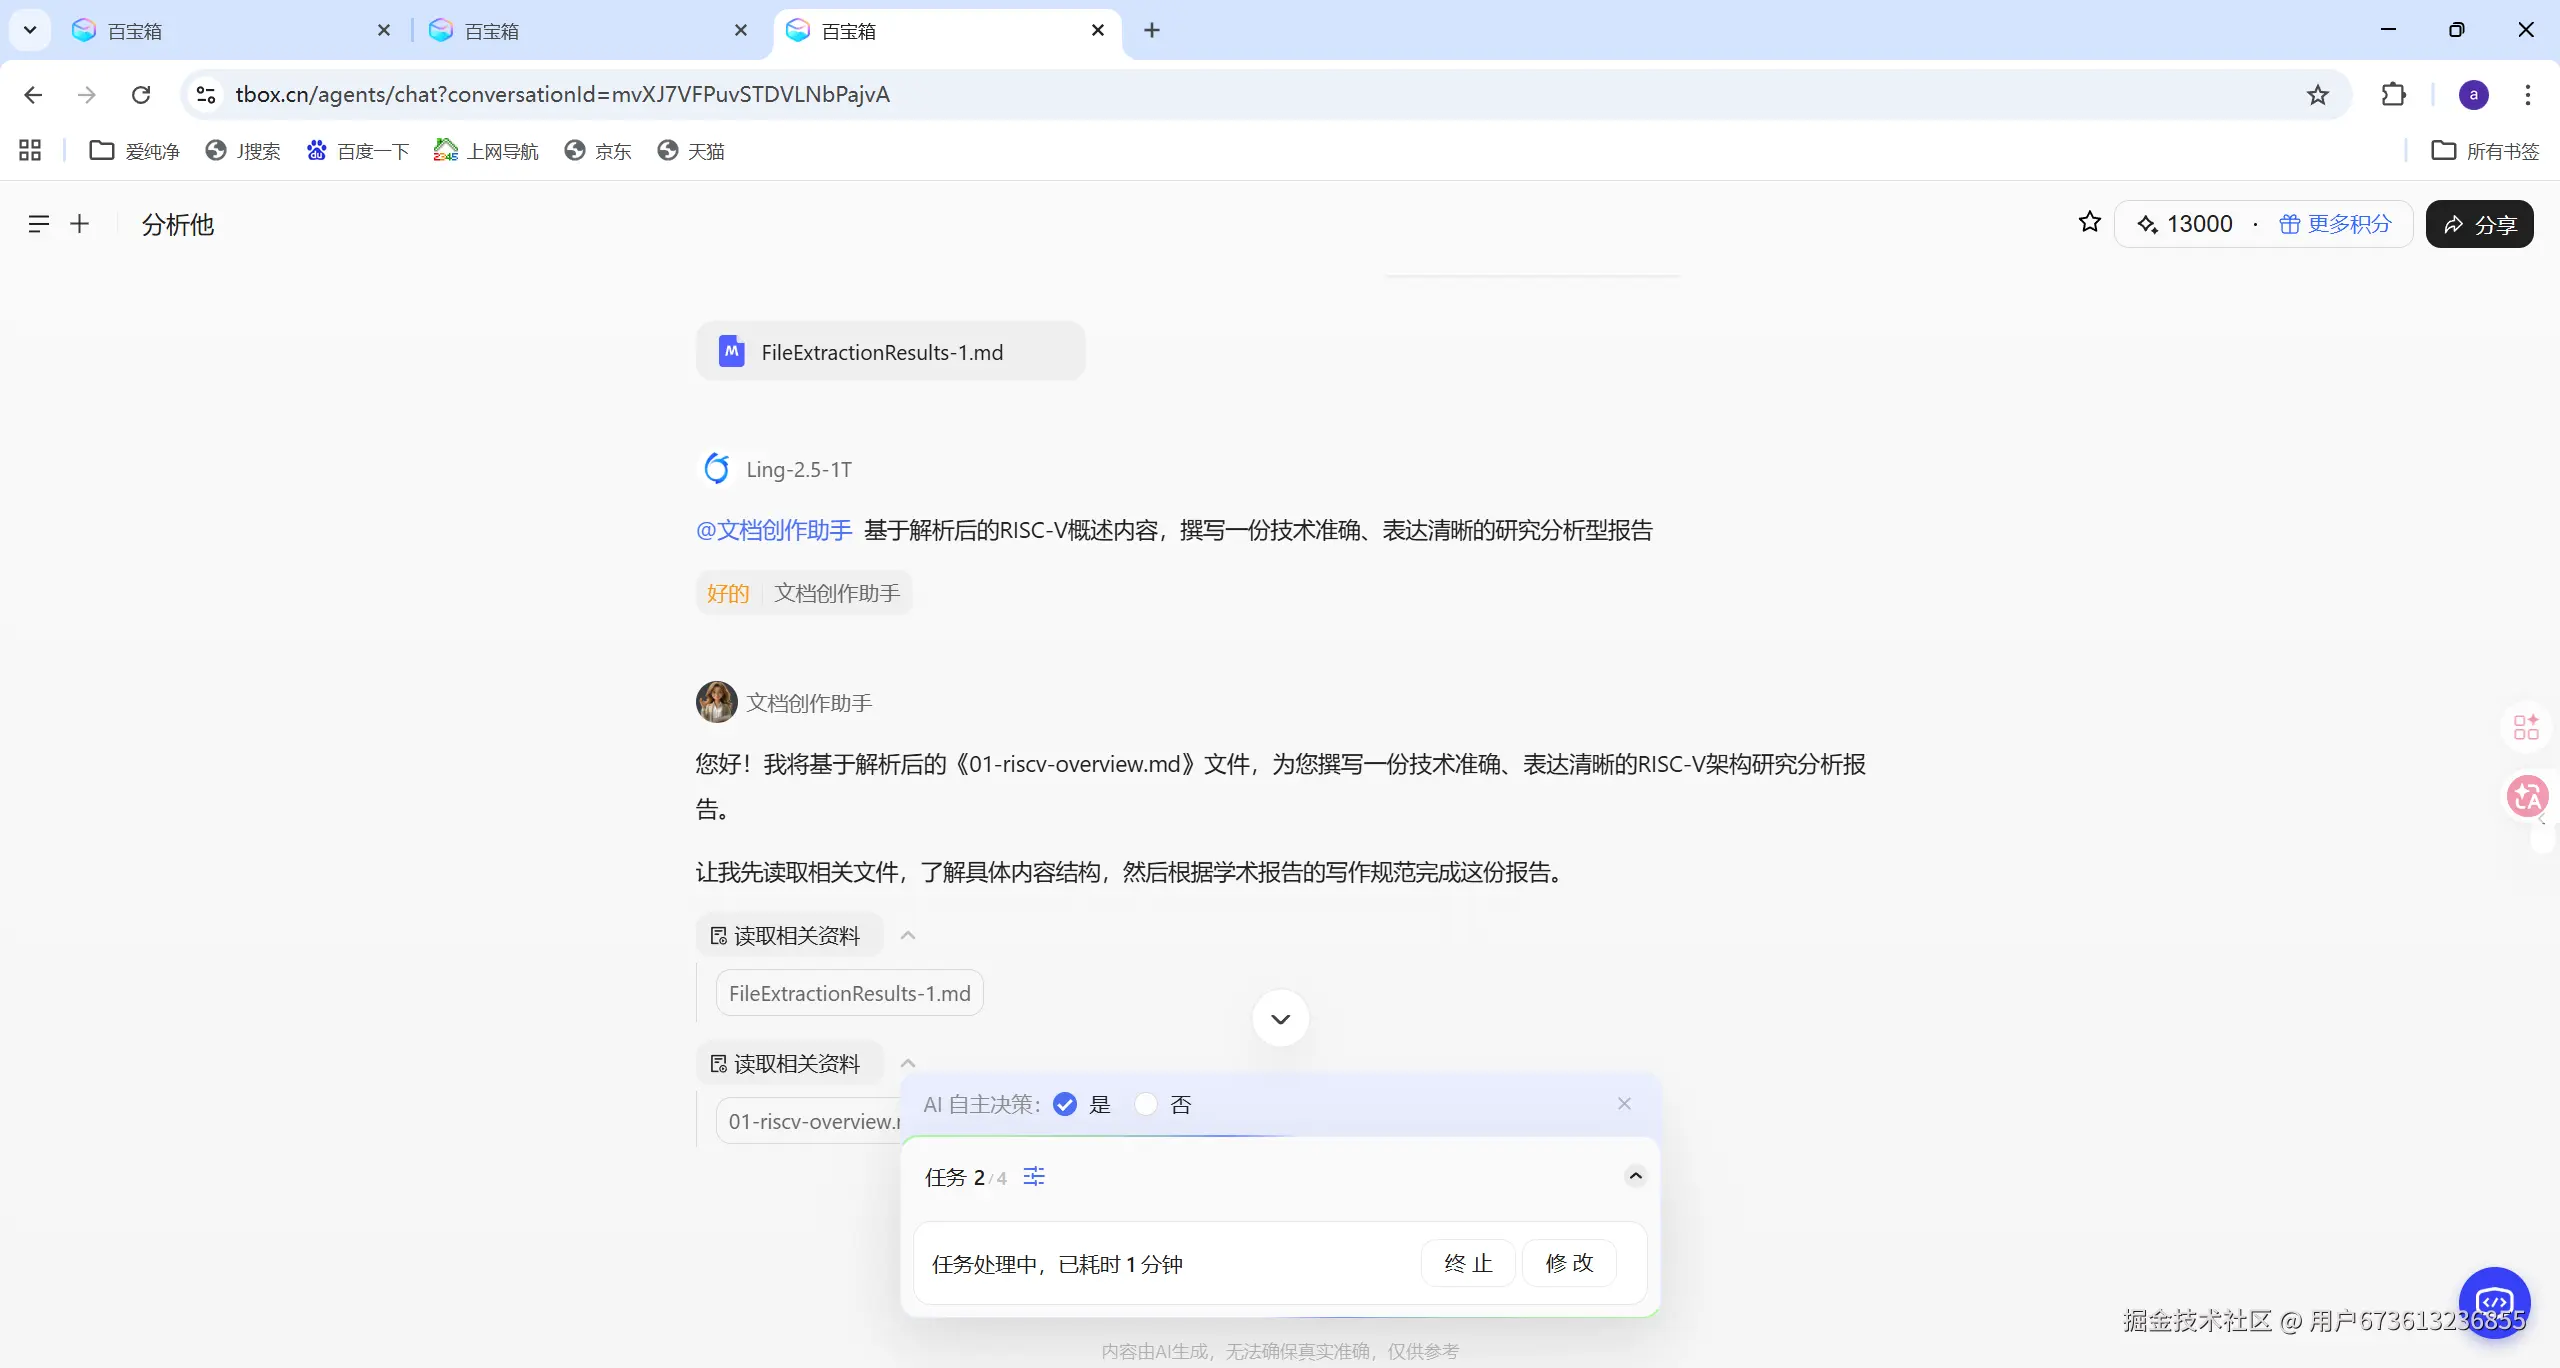The height and width of the screenshot is (1368, 2560).
Task: Start a new chat with plus icon
Action: pos(80,224)
